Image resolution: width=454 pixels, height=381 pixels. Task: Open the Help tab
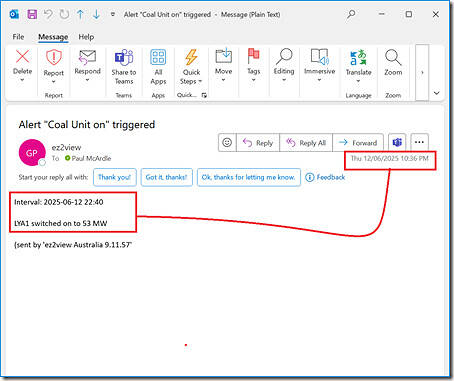click(86, 37)
